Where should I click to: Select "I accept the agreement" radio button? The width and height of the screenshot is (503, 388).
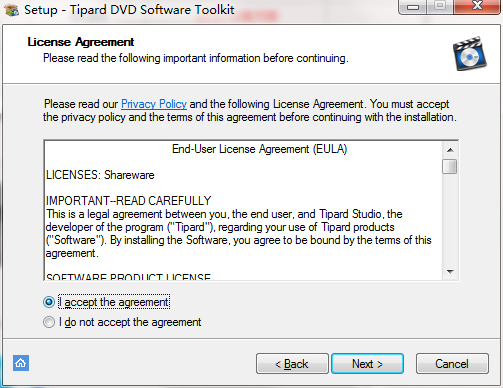tap(49, 302)
